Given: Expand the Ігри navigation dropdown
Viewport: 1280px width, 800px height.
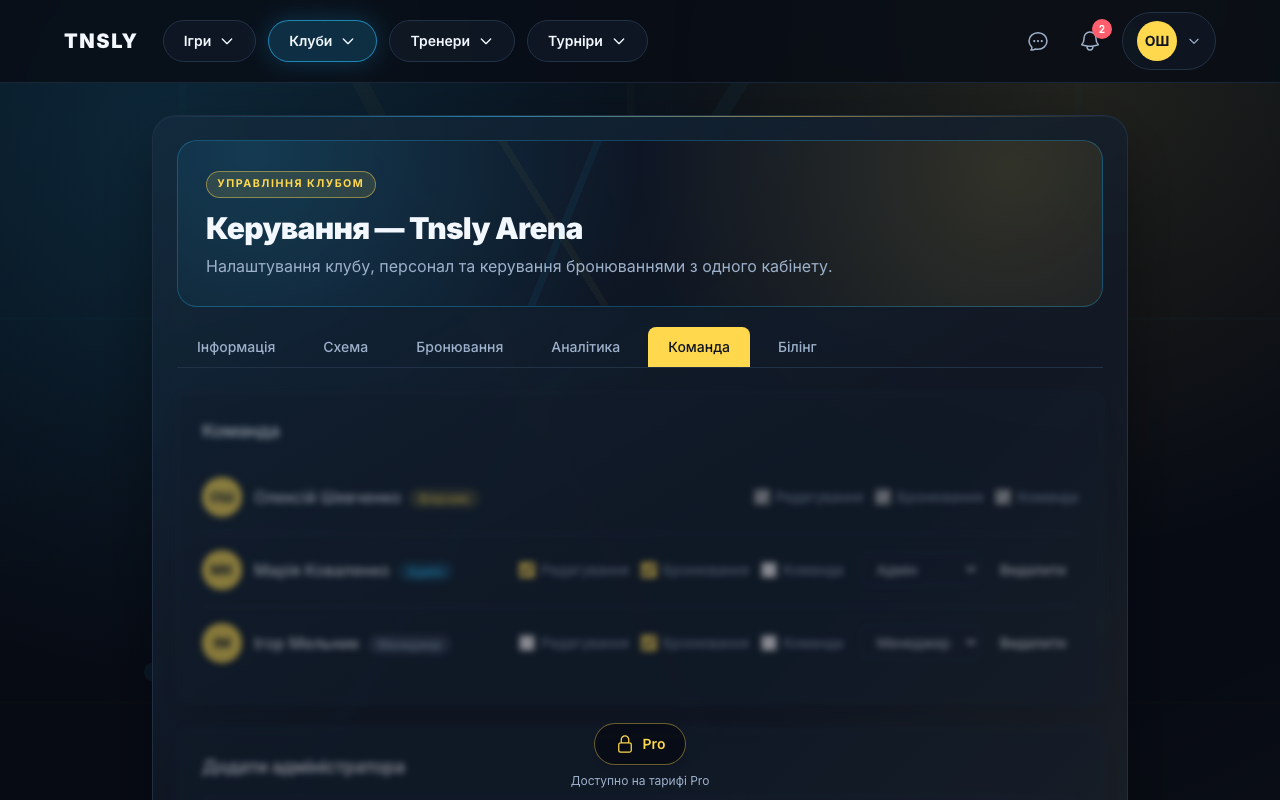Looking at the screenshot, I should pos(209,41).
